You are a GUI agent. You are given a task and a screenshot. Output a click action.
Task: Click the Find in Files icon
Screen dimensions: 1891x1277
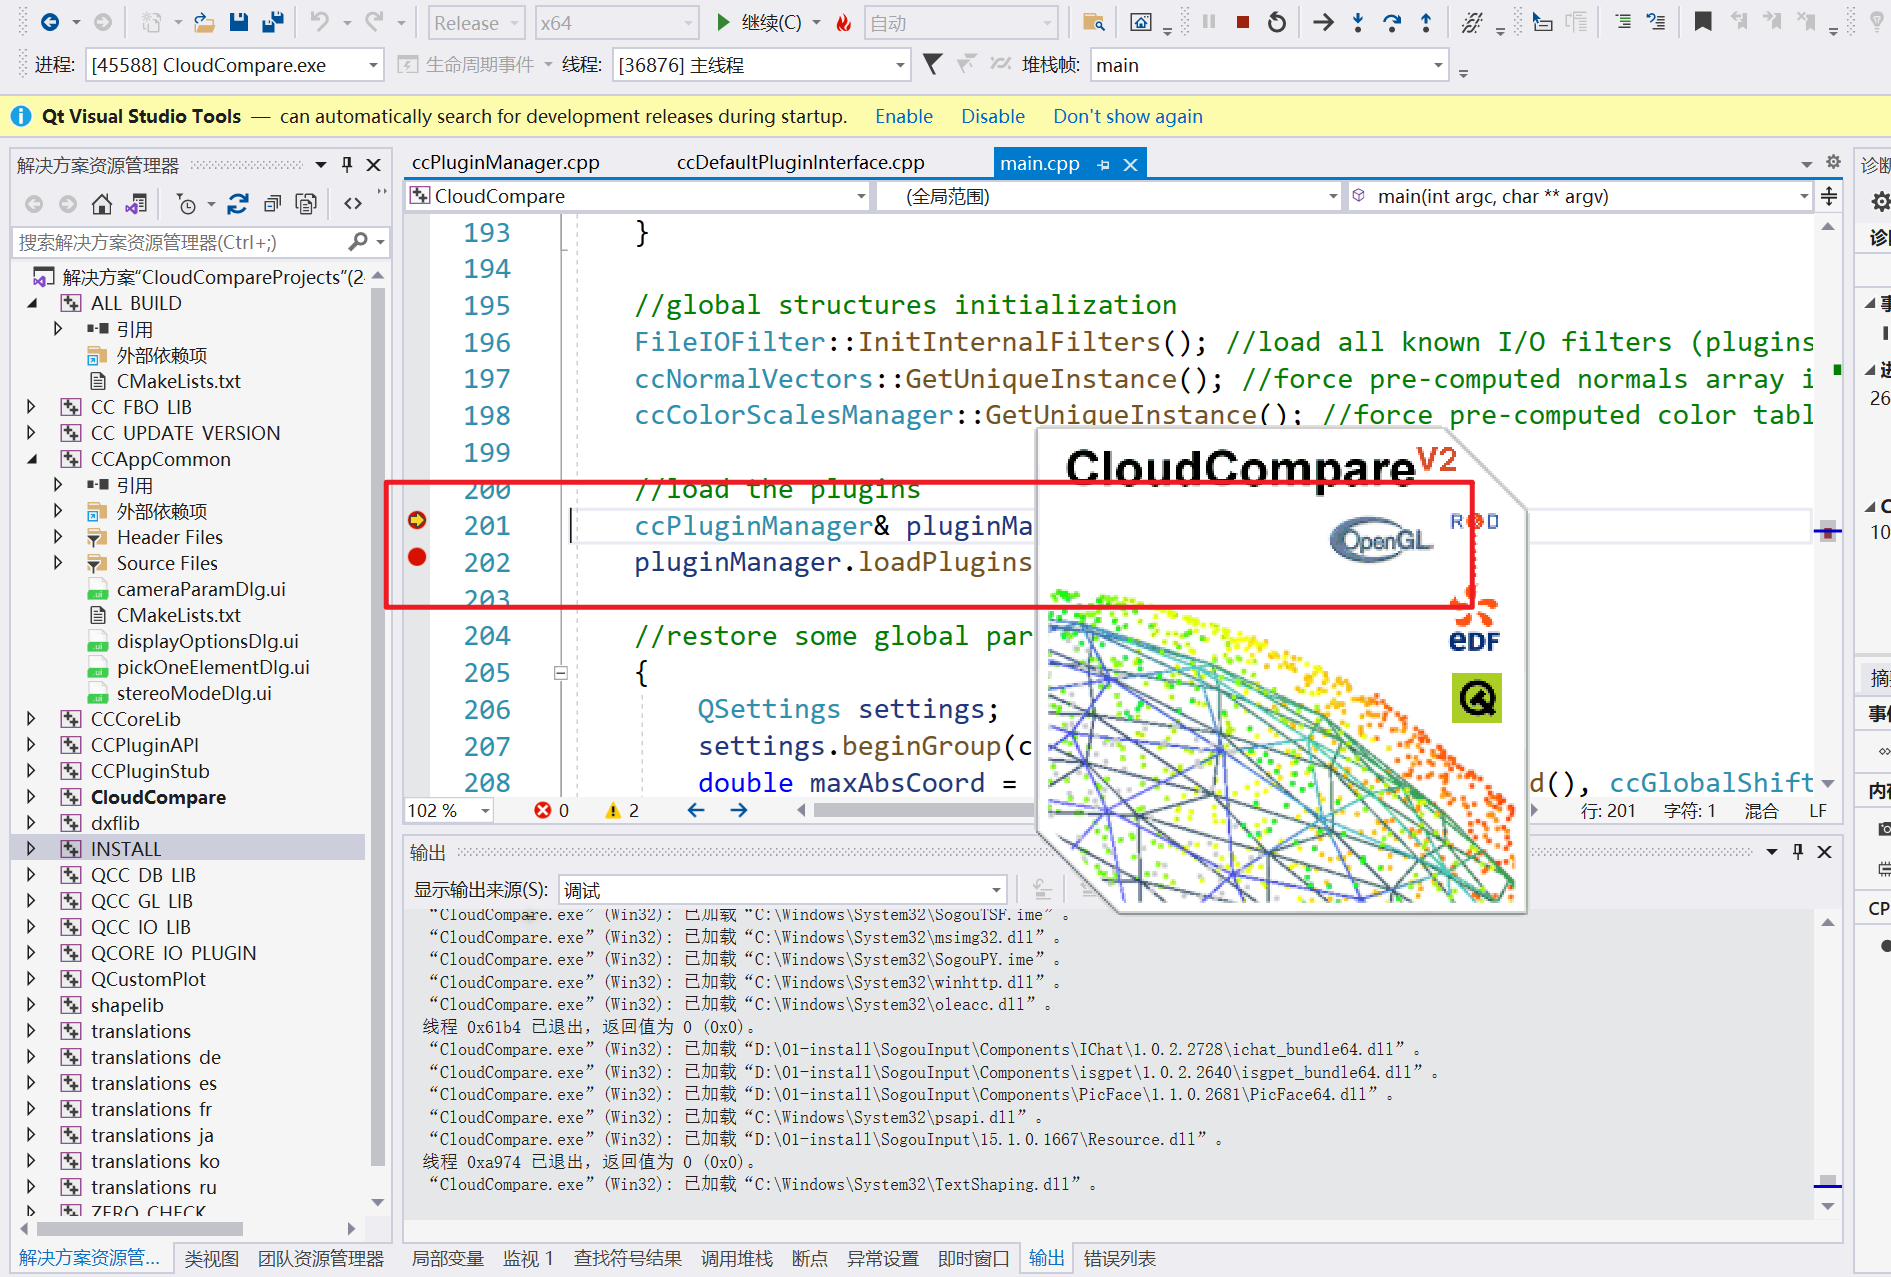tap(1094, 22)
